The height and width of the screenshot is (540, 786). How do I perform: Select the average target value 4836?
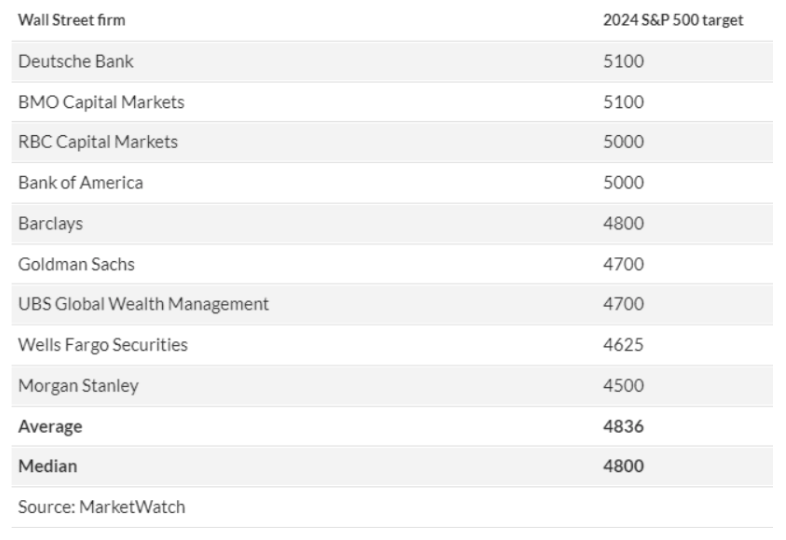point(623,426)
